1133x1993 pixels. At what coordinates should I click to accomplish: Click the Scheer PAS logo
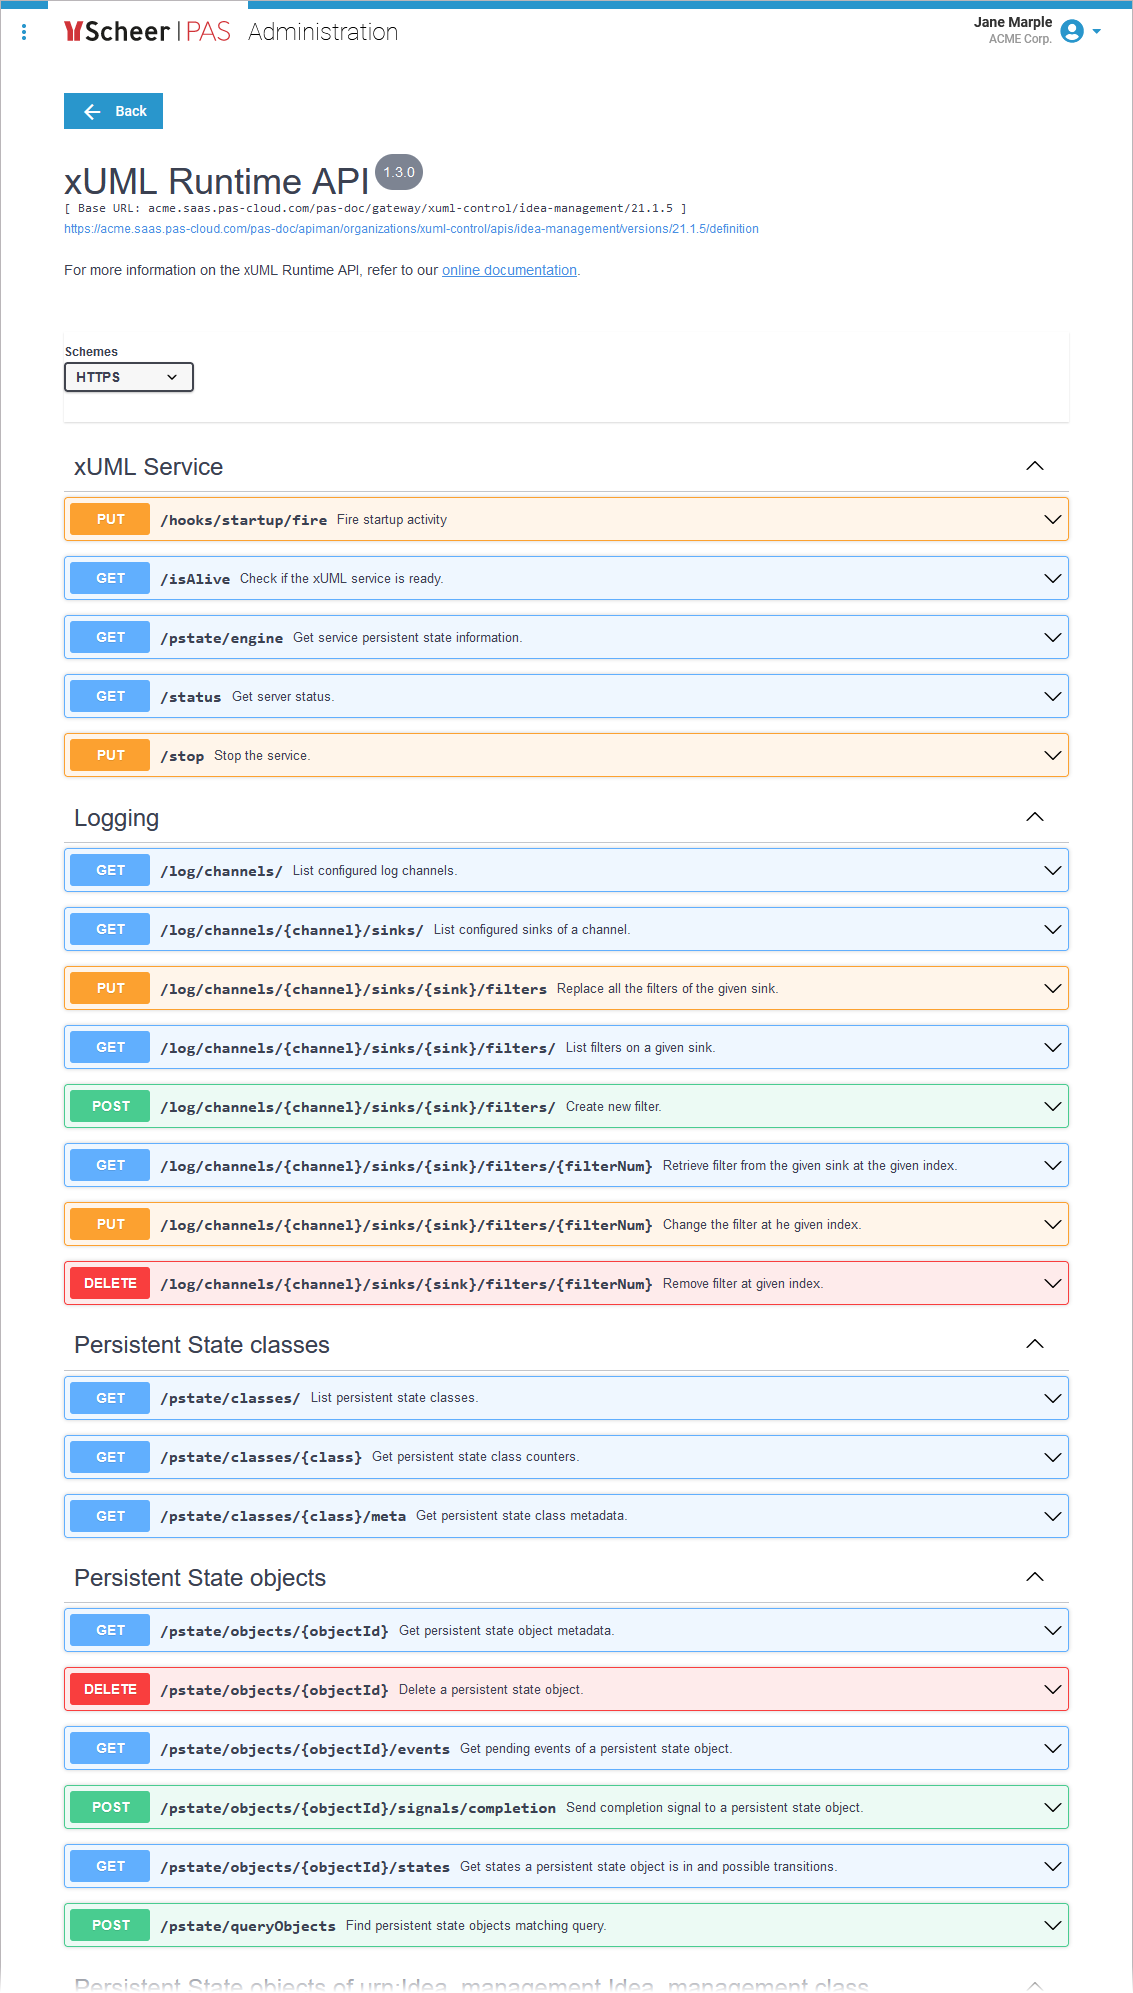point(147,32)
